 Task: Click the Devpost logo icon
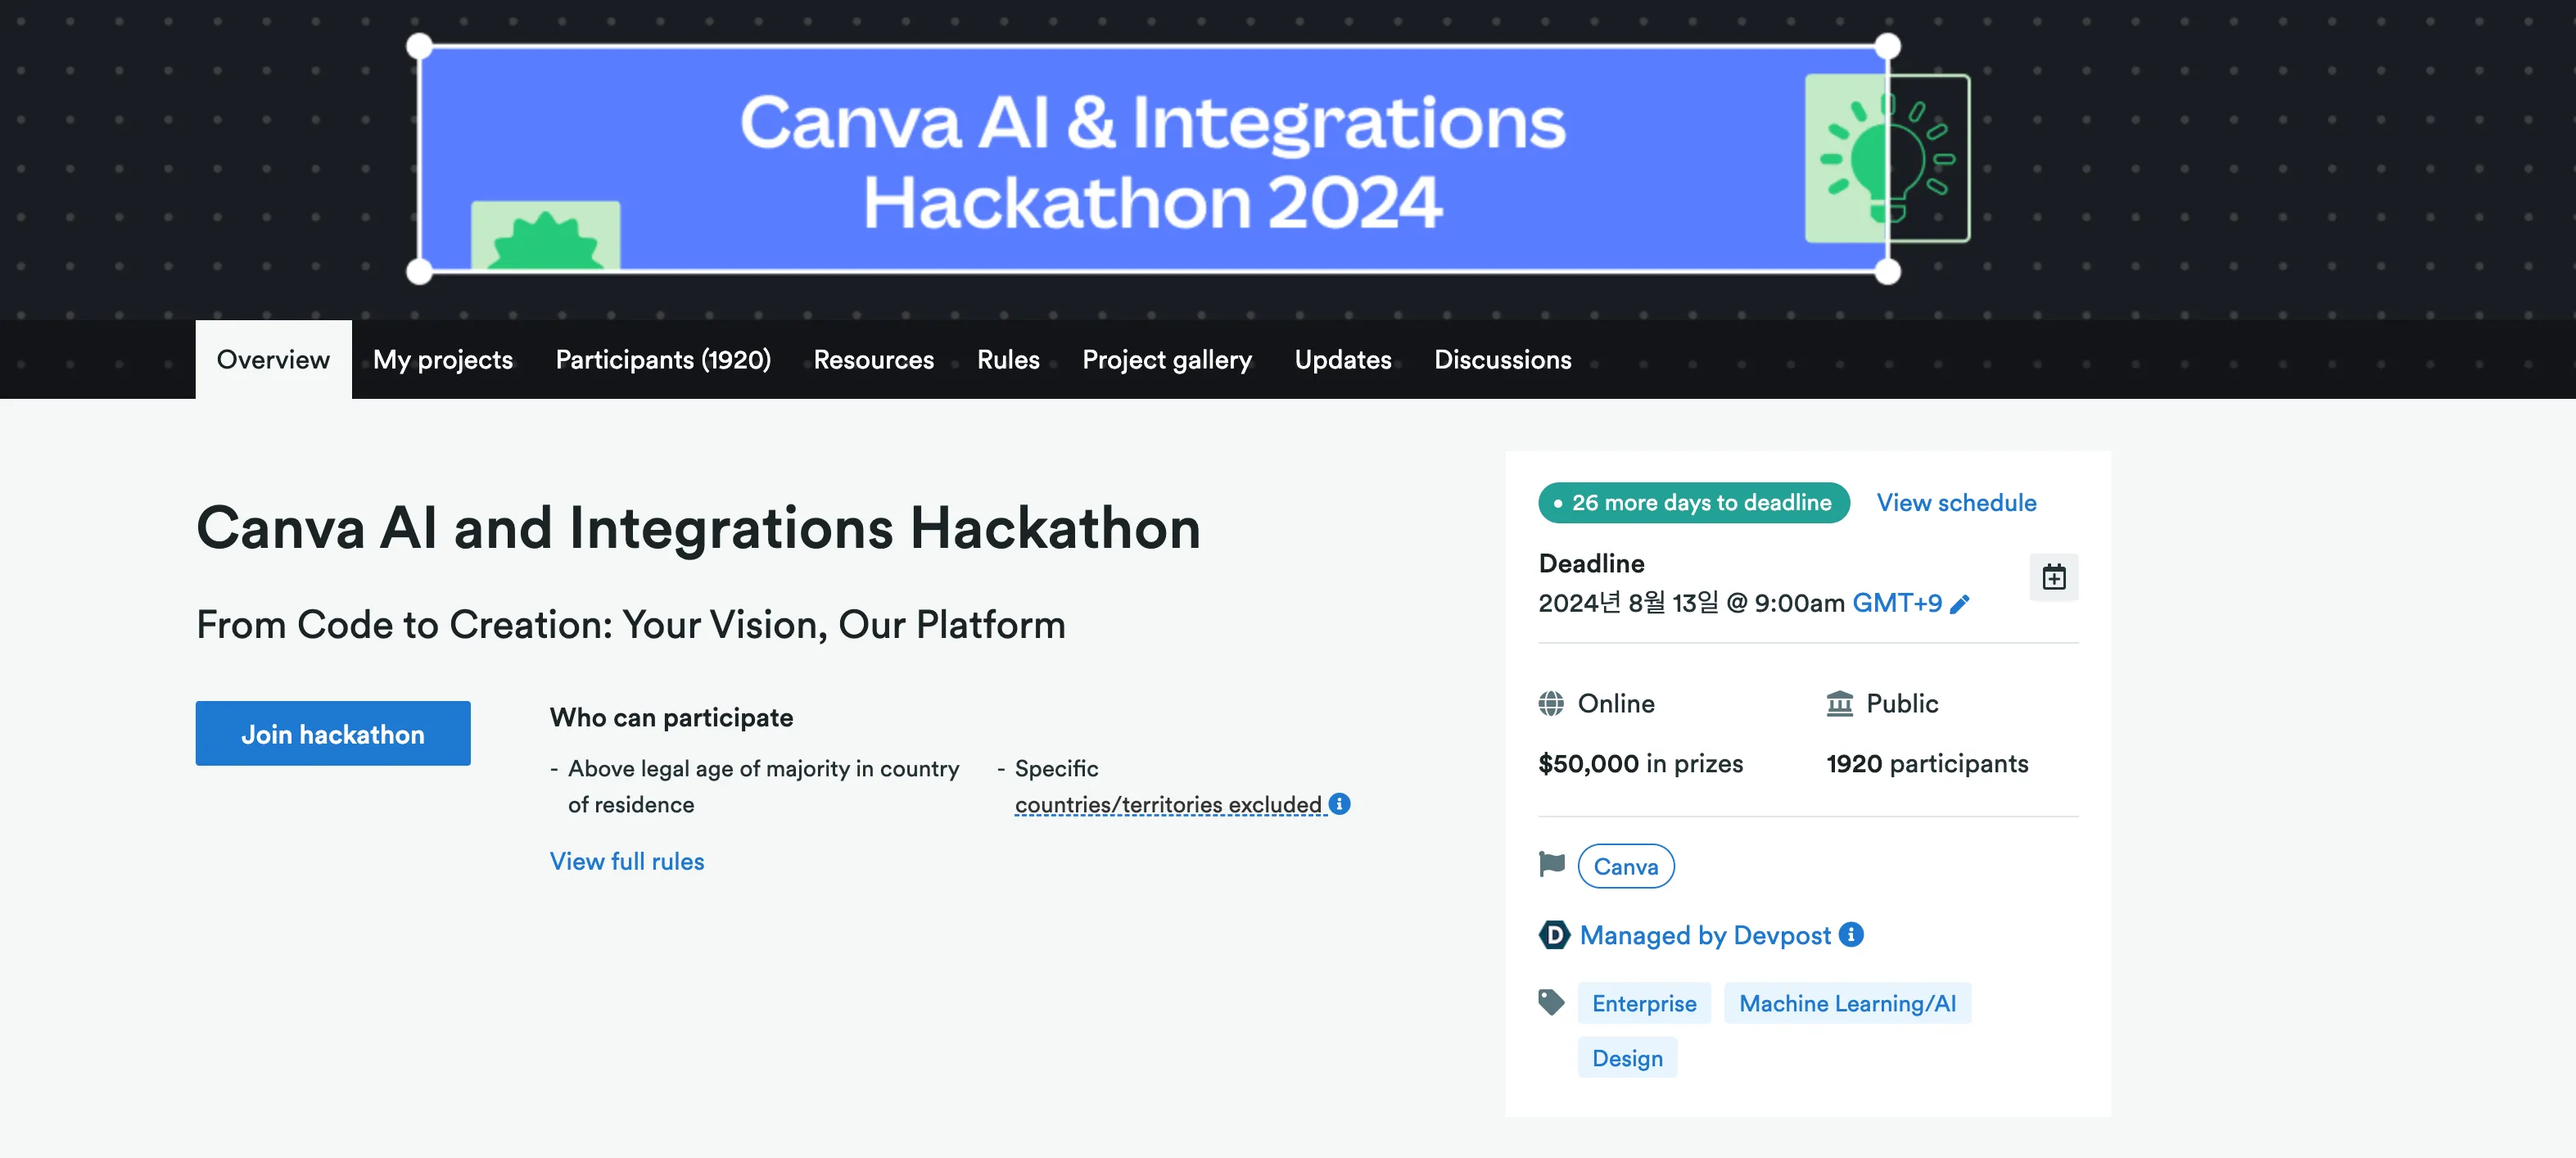pyautogui.click(x=1553, y=935)
